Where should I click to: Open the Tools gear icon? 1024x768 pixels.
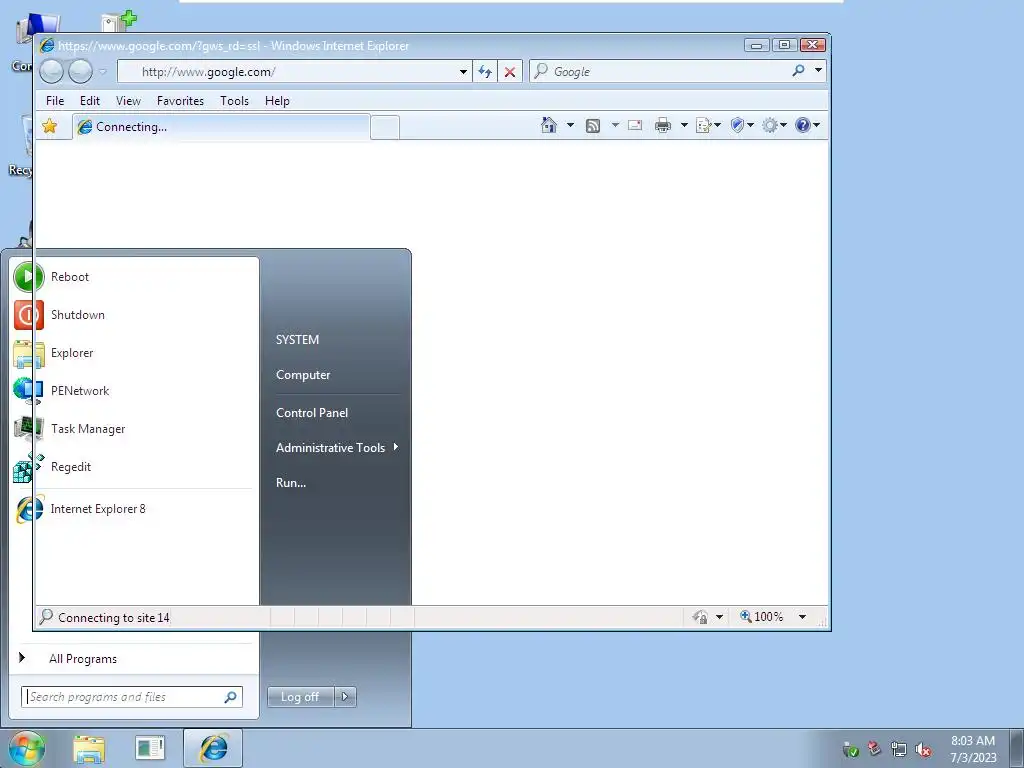click(770, 125)
